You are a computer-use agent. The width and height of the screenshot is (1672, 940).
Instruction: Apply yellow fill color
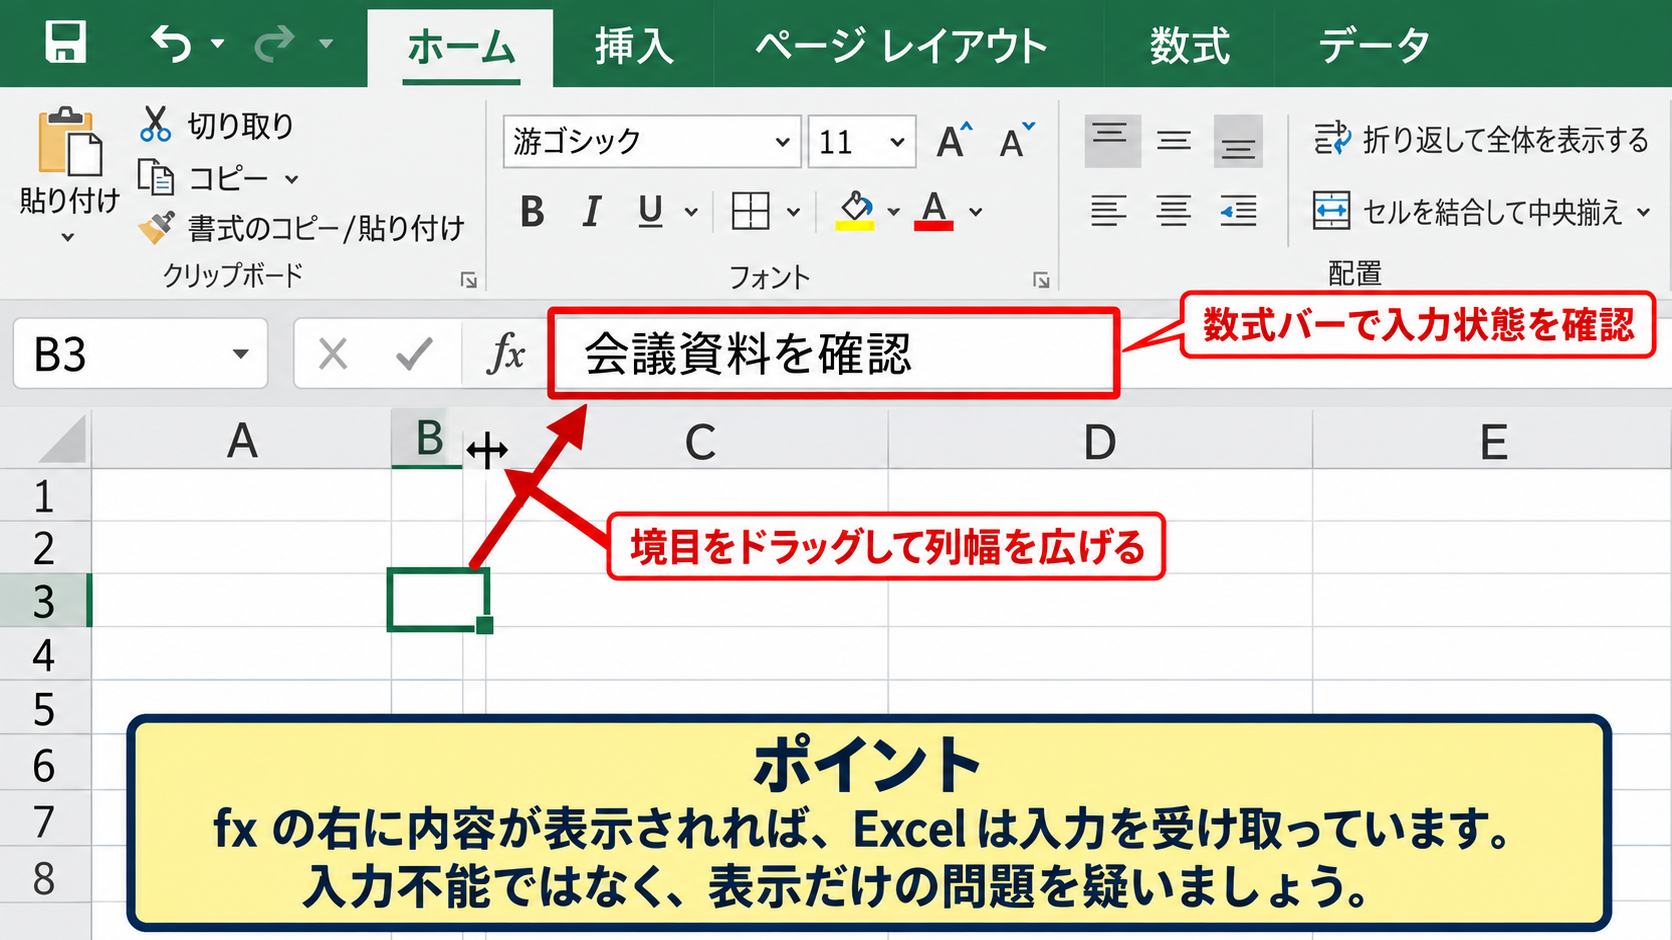[x=855, y=211]
